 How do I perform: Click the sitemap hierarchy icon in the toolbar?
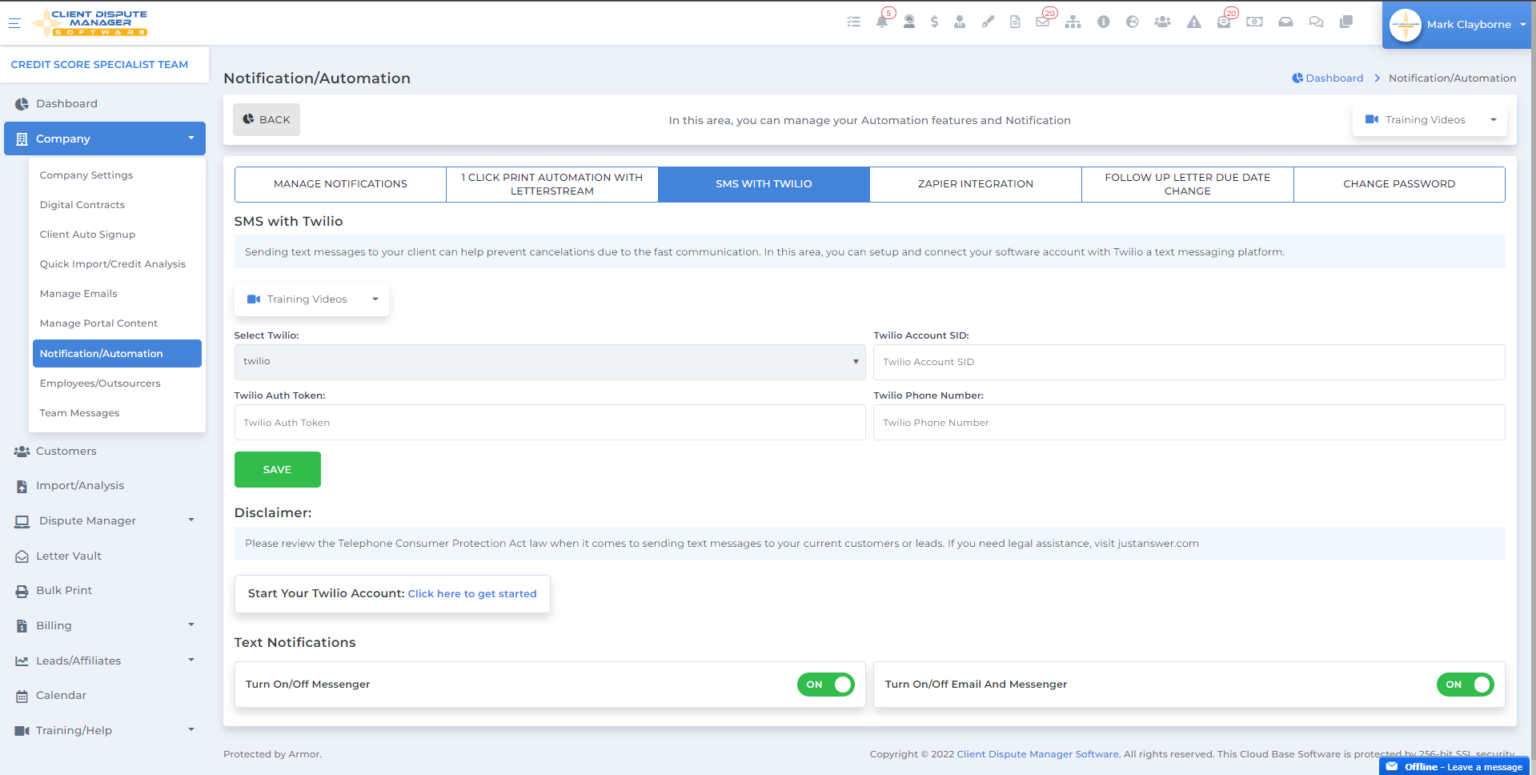[1072, 20]
